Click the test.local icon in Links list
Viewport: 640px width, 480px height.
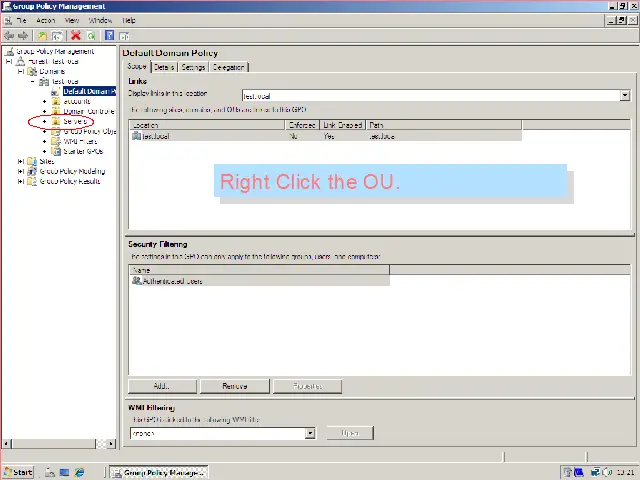coord(136,136)
